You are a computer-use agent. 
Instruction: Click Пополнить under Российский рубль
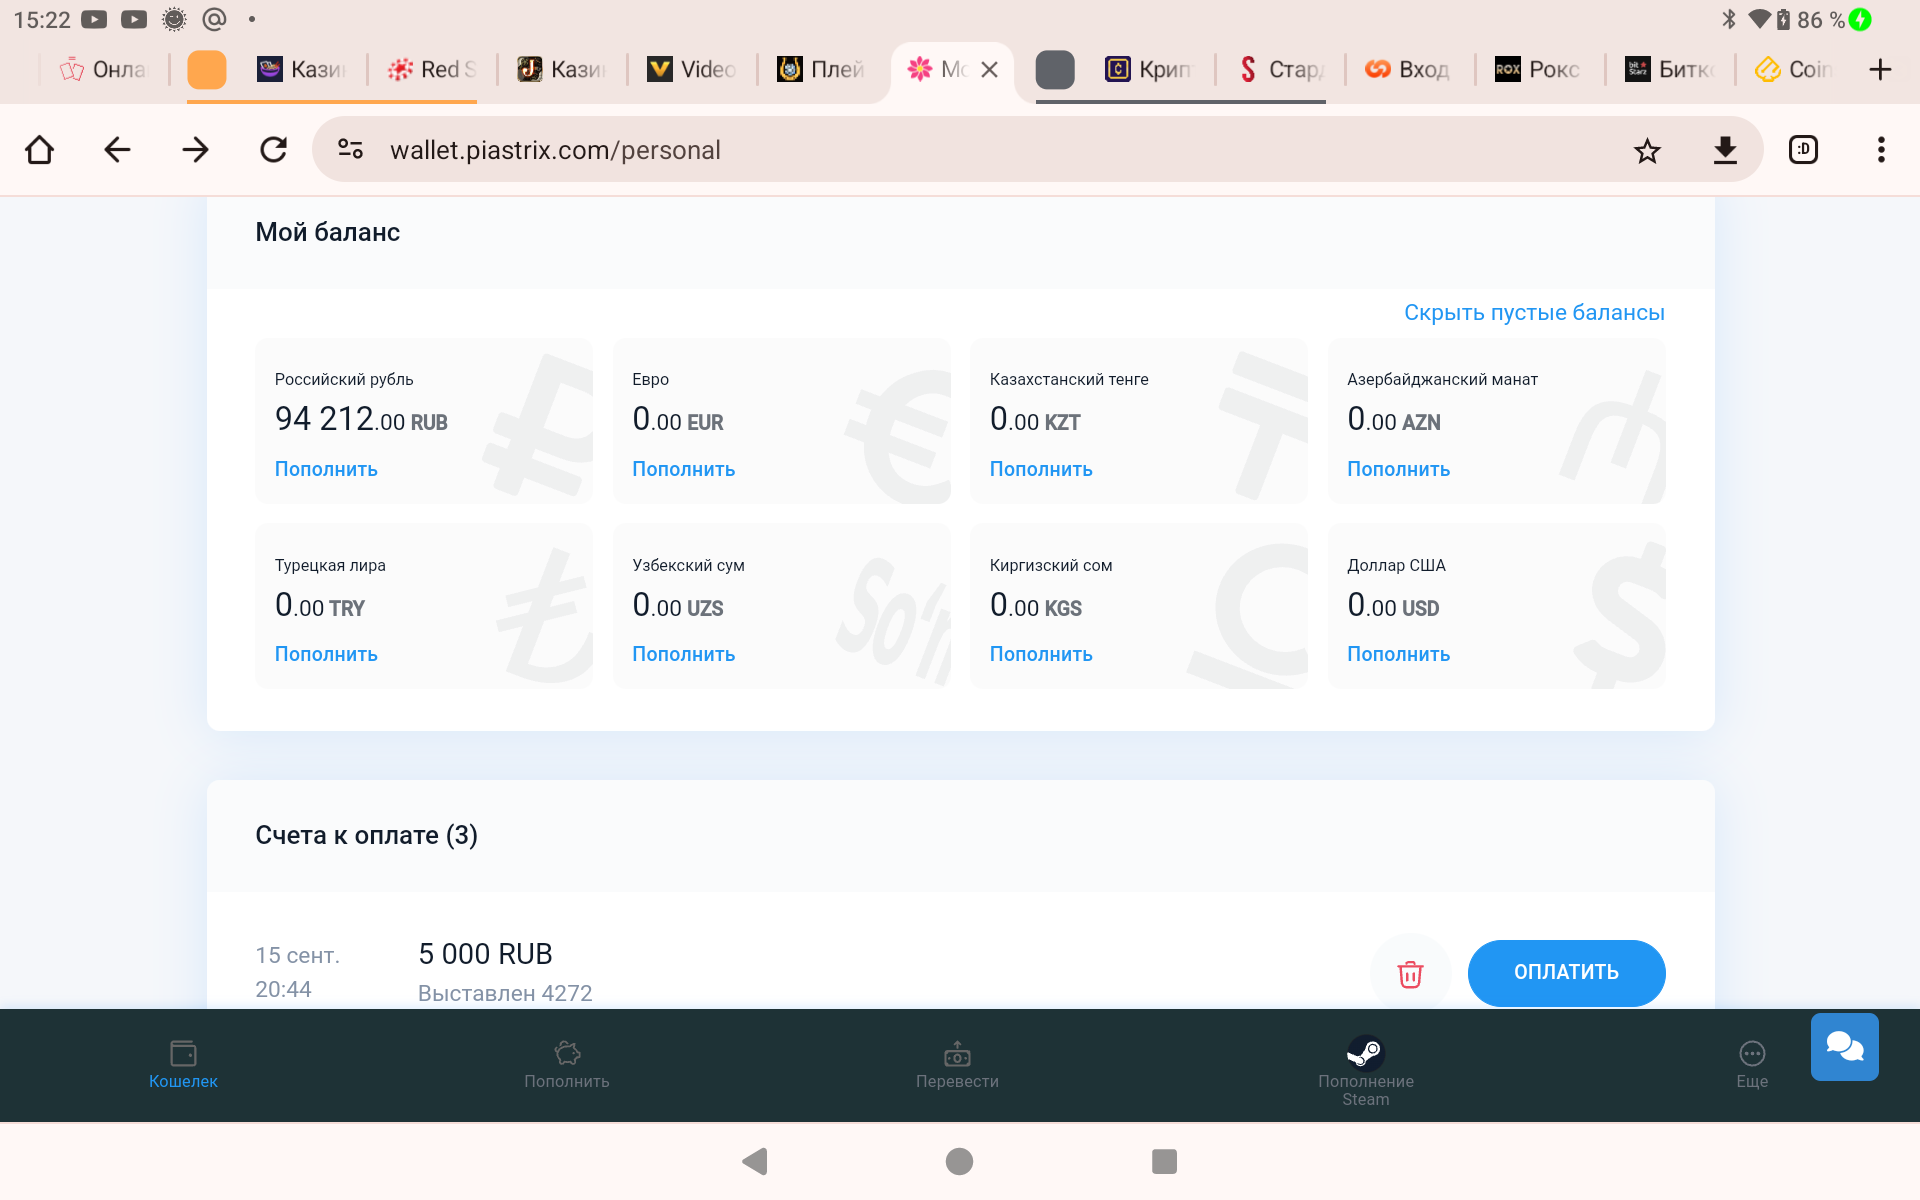tap(326, 469)
